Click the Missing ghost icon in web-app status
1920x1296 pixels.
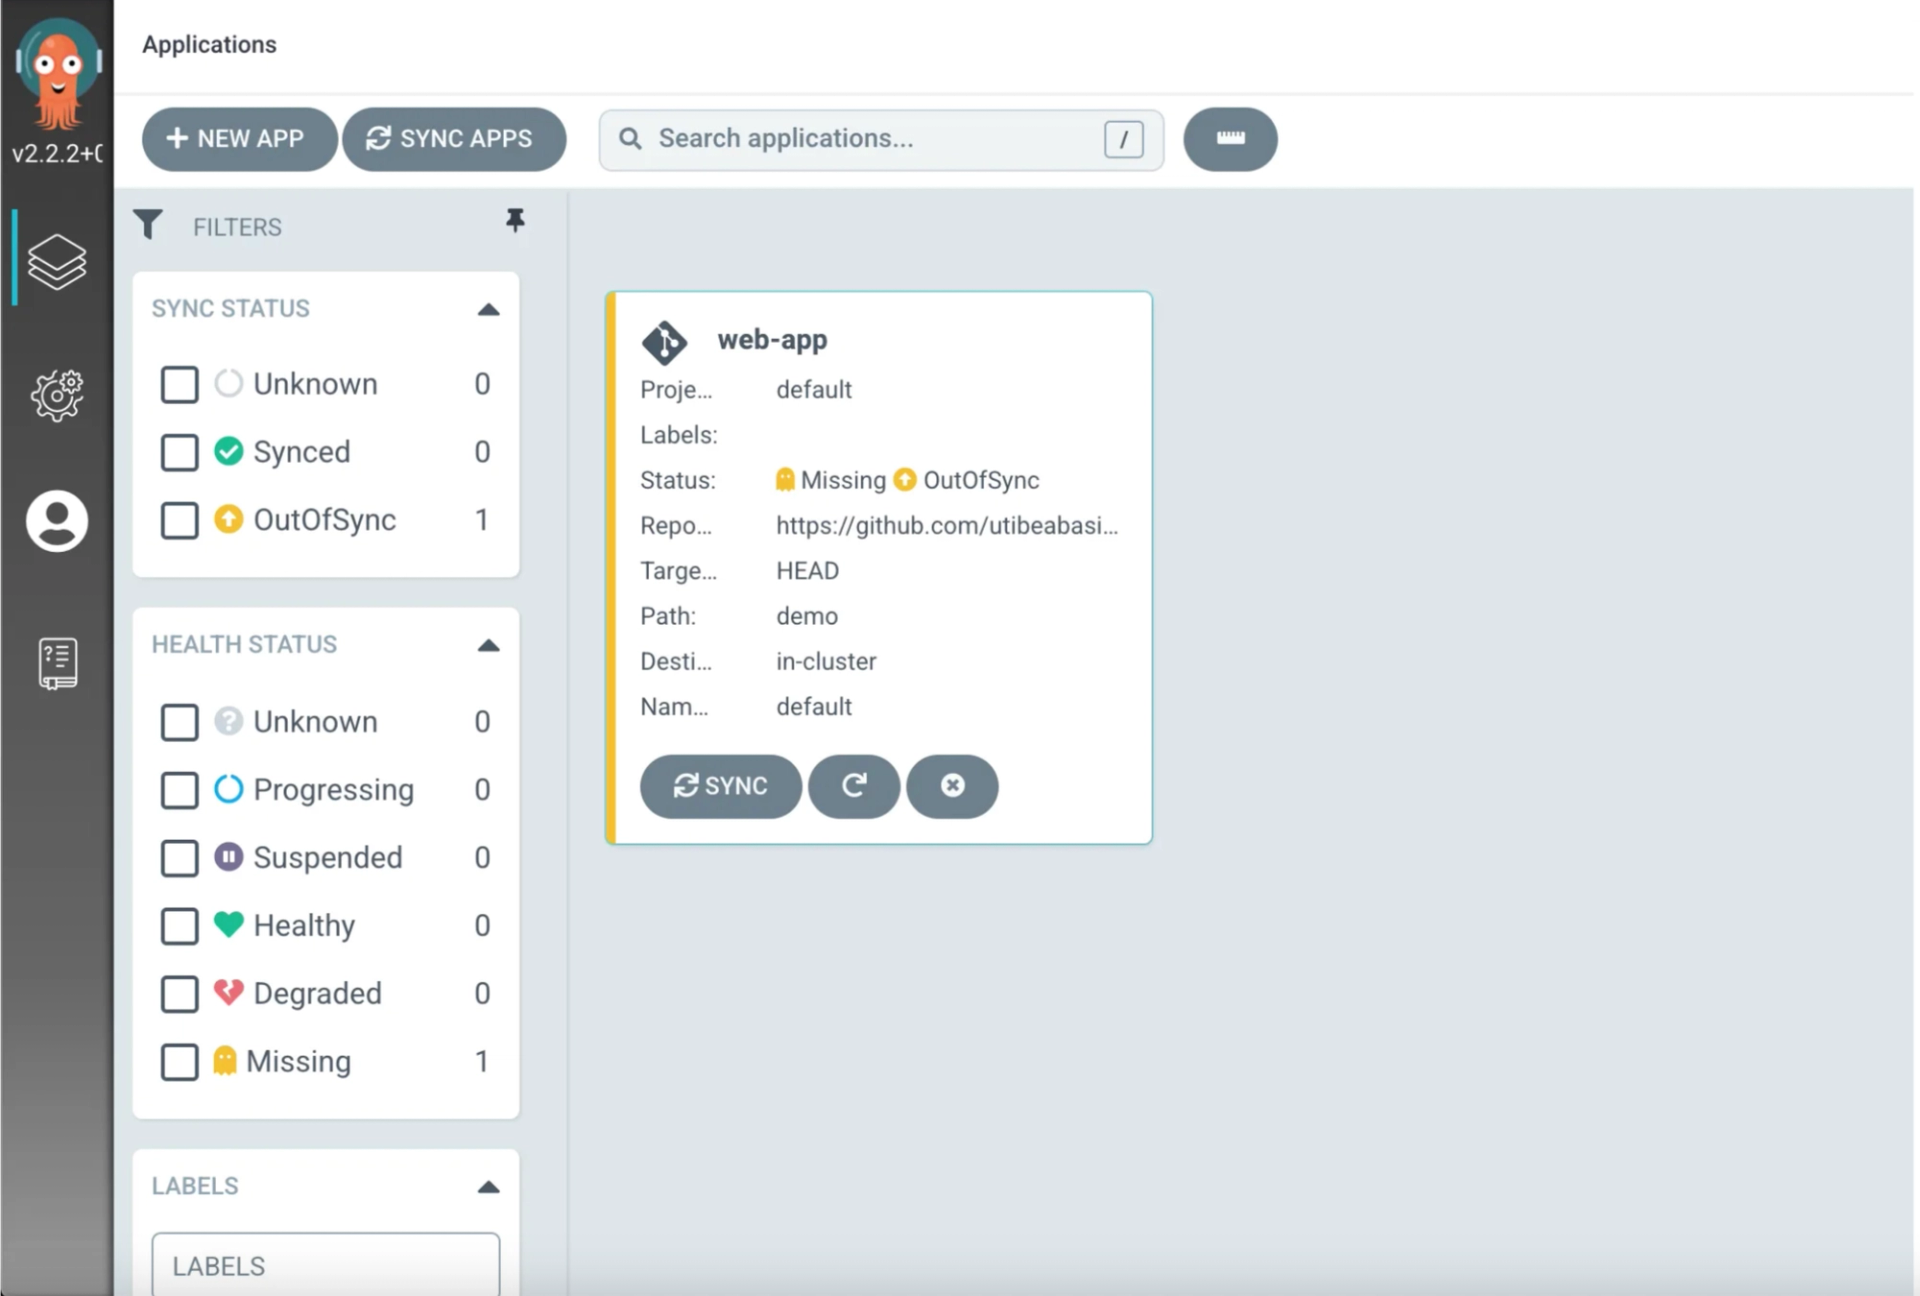(785, 480)
